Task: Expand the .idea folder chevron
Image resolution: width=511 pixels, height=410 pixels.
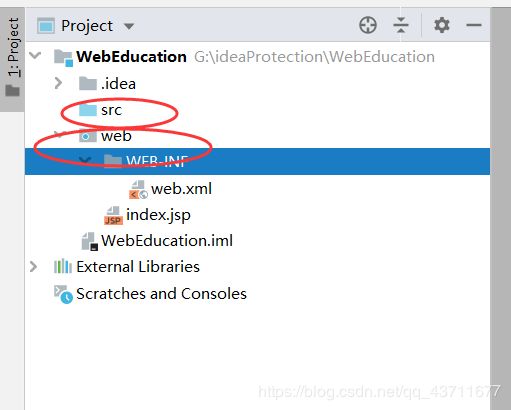Action: point(58,83)
